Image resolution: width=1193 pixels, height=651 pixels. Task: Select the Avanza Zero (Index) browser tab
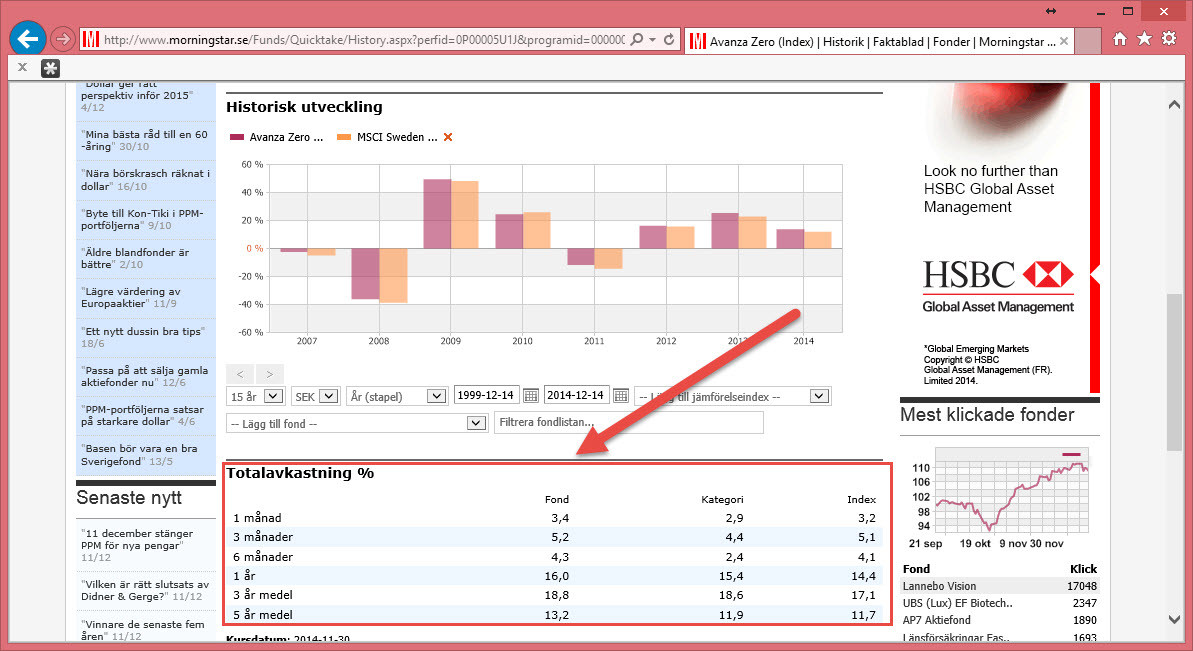875,41
